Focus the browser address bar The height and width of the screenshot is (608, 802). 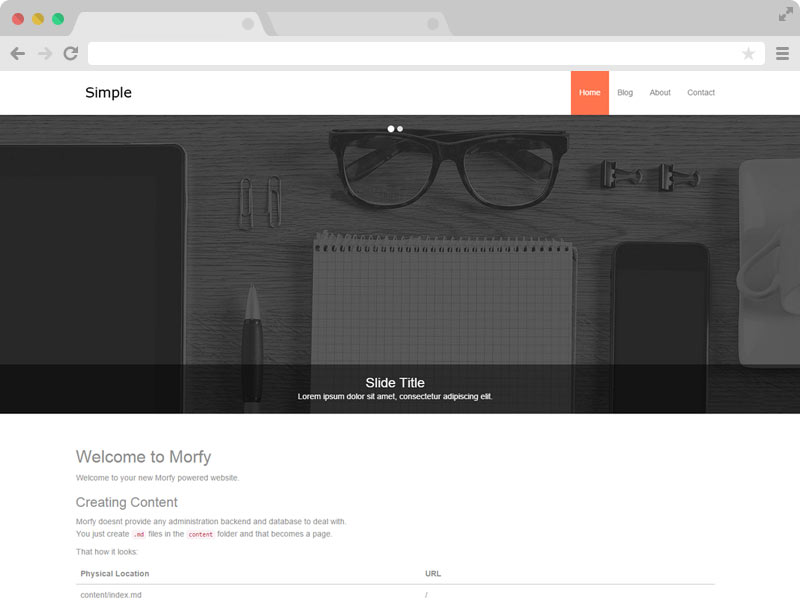pos(426,53)
